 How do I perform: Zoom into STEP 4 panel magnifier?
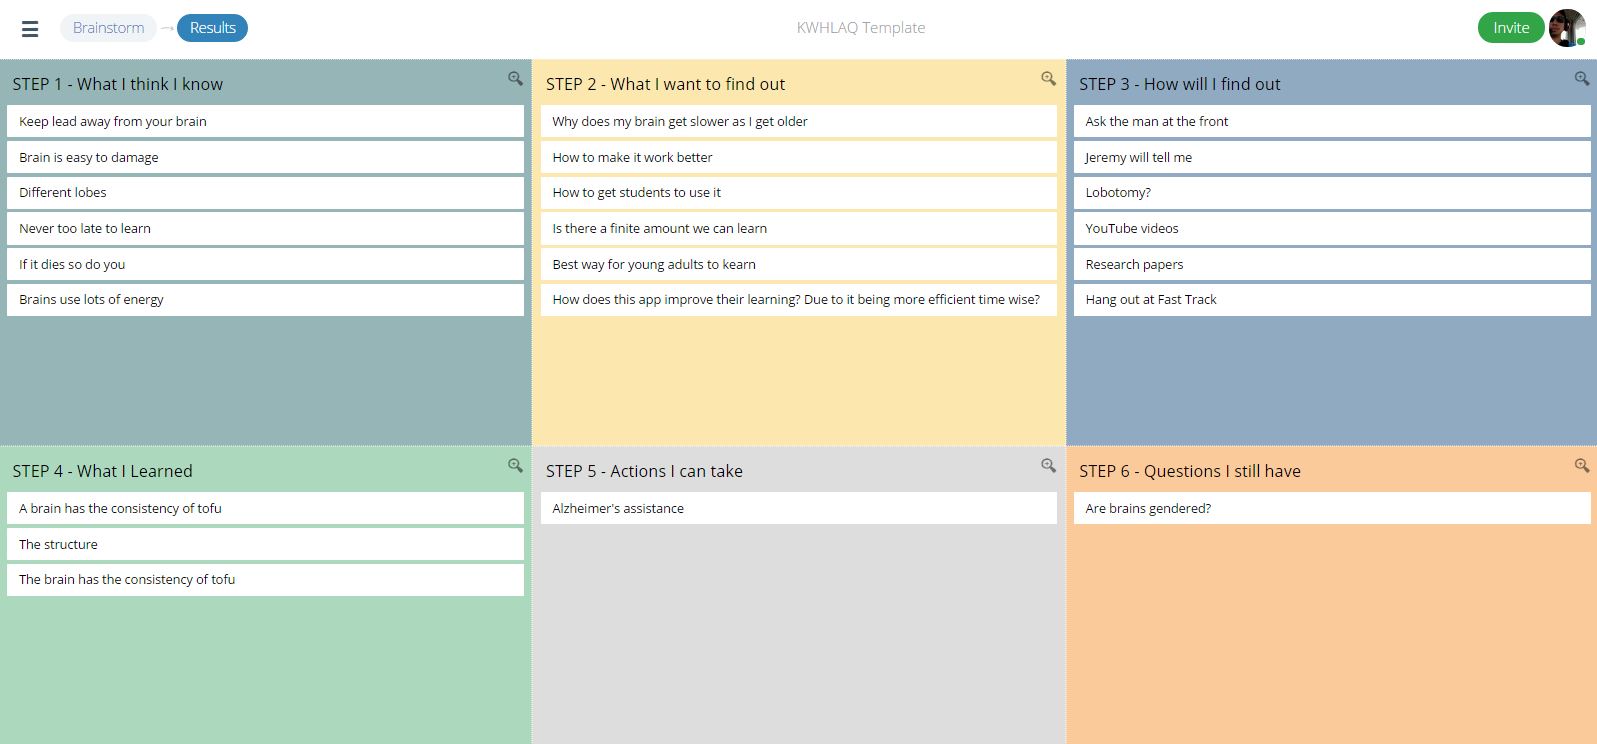515,465
